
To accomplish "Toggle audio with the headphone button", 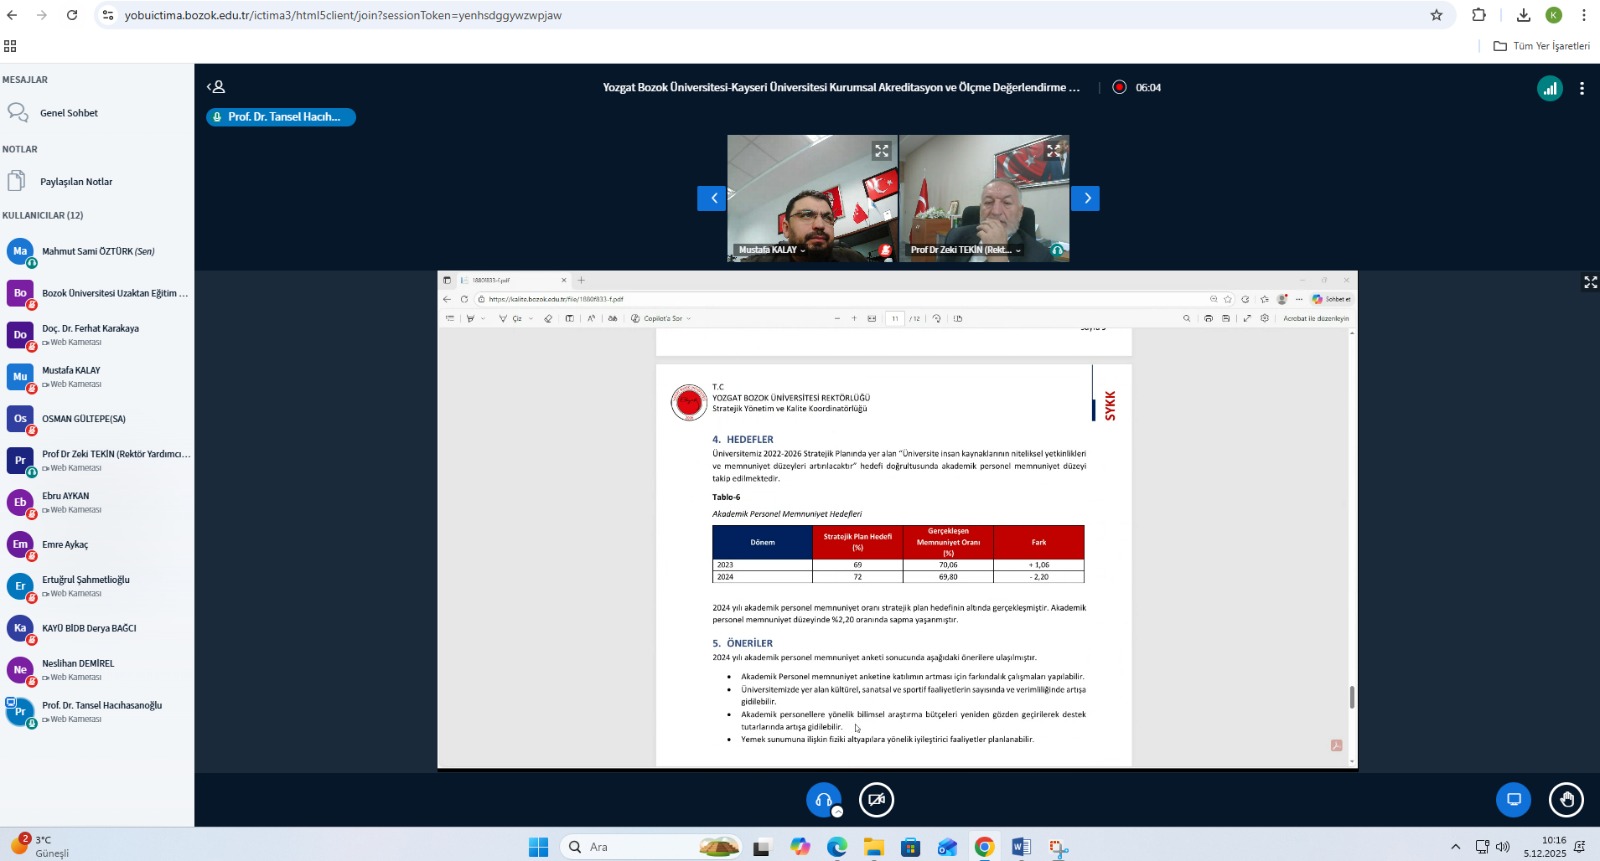I will point(823,800).
